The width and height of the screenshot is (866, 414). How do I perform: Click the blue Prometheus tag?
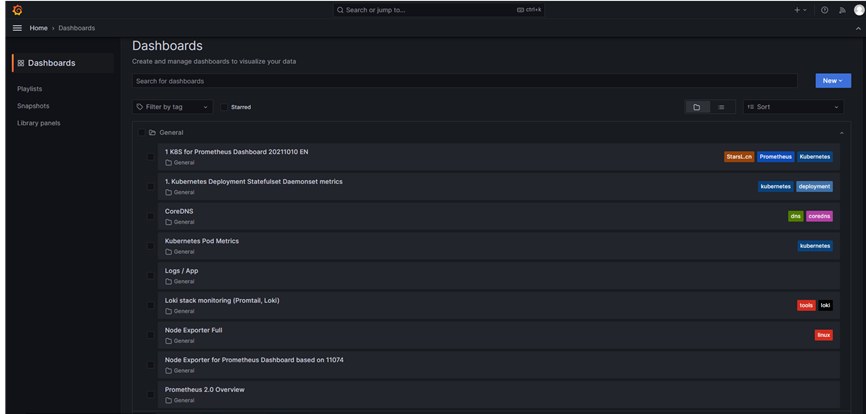click(x=775, y=157)
